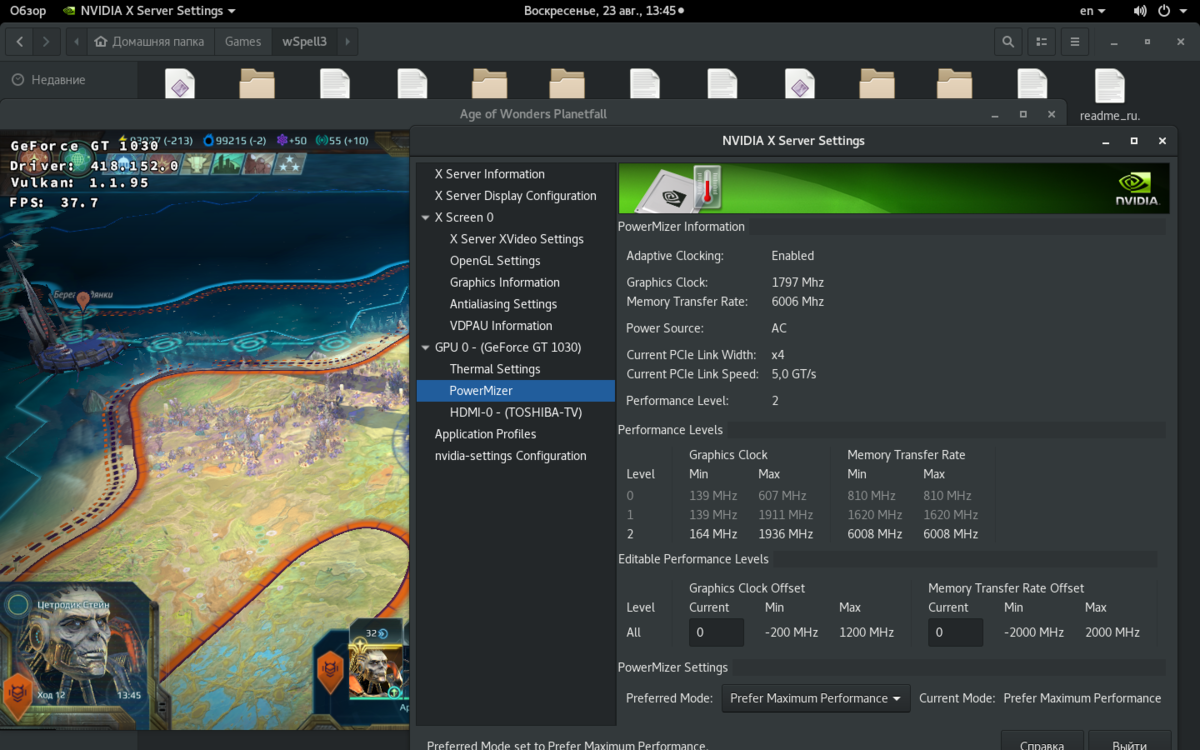
Task: Open Домашняя папка in path bar
Action: pos(151,42)
